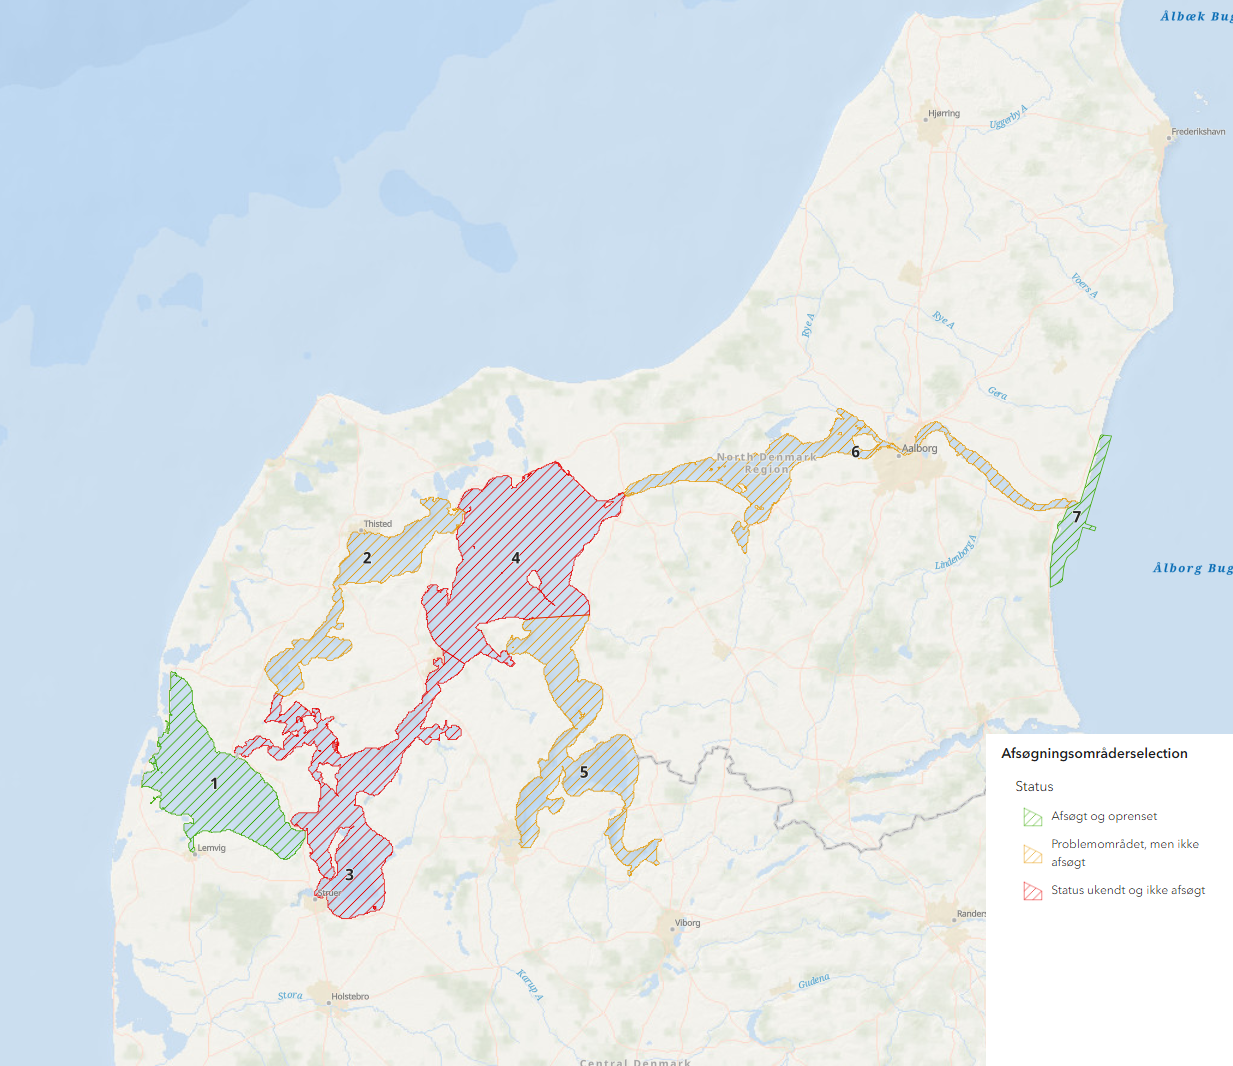Select the large red area number 4
1233x1066 pixels.
pyautogui.click(x=516, y=557)
